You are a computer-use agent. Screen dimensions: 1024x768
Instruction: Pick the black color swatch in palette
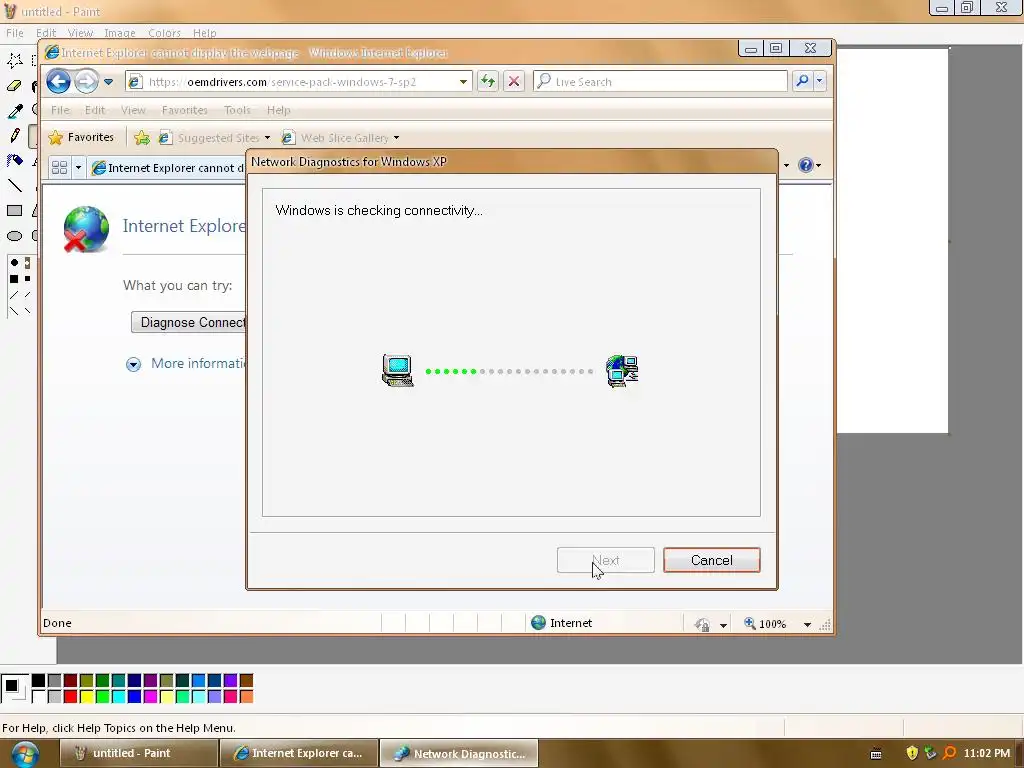(x=39, y=680)
